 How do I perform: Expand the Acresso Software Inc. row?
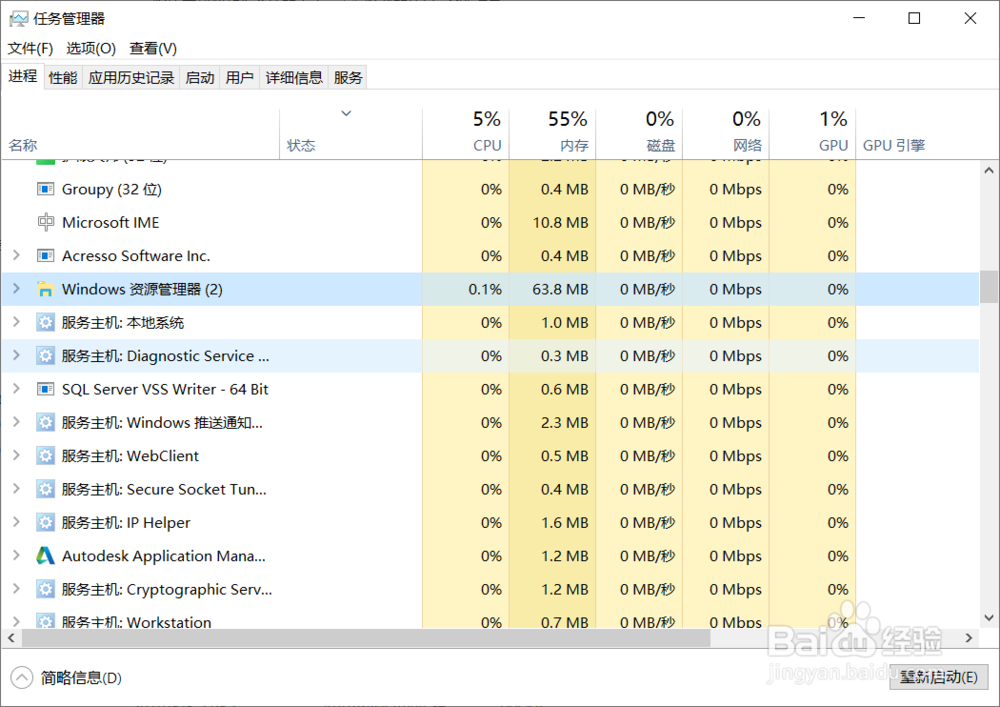tap(17, 256)
